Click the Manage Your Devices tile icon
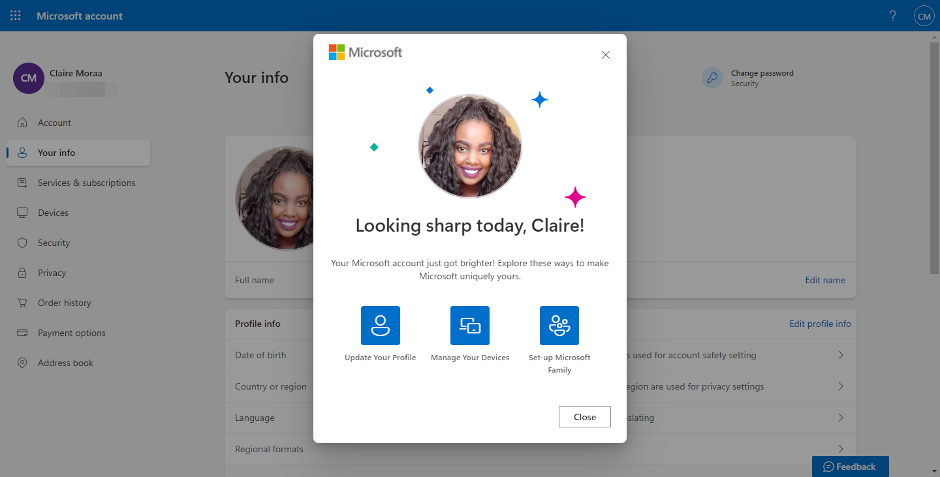940x477 pixels. 469,325
